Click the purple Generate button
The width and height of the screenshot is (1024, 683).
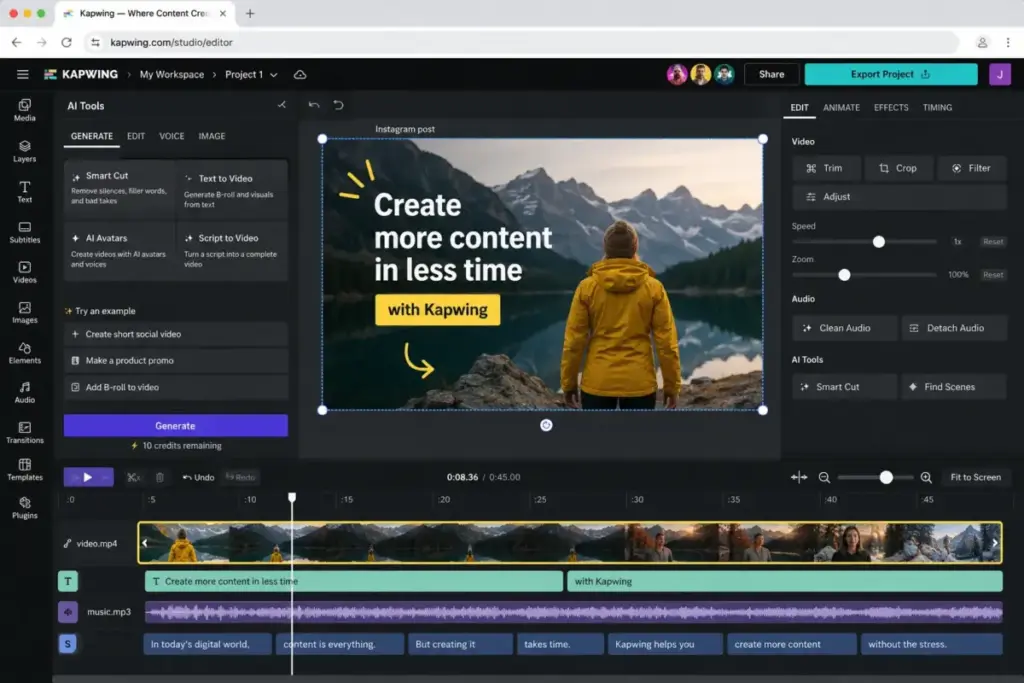pos(176,426)
